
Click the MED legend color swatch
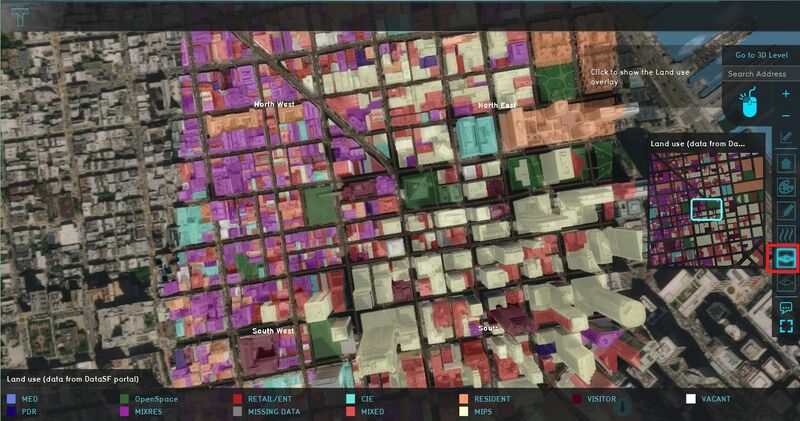[x=11, y=399]
